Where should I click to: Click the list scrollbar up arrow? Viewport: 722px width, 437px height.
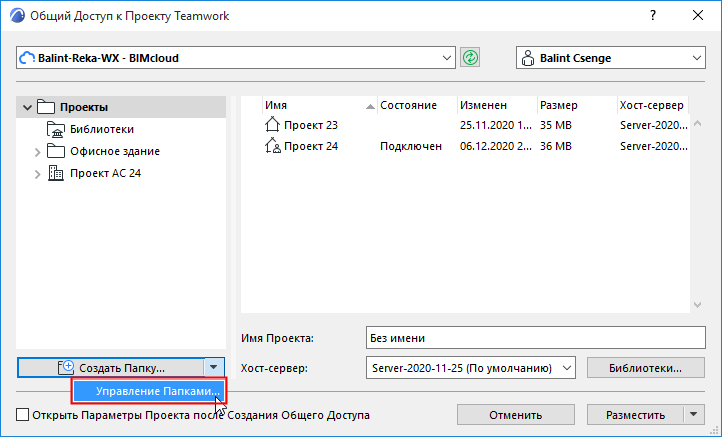[697, 123]
